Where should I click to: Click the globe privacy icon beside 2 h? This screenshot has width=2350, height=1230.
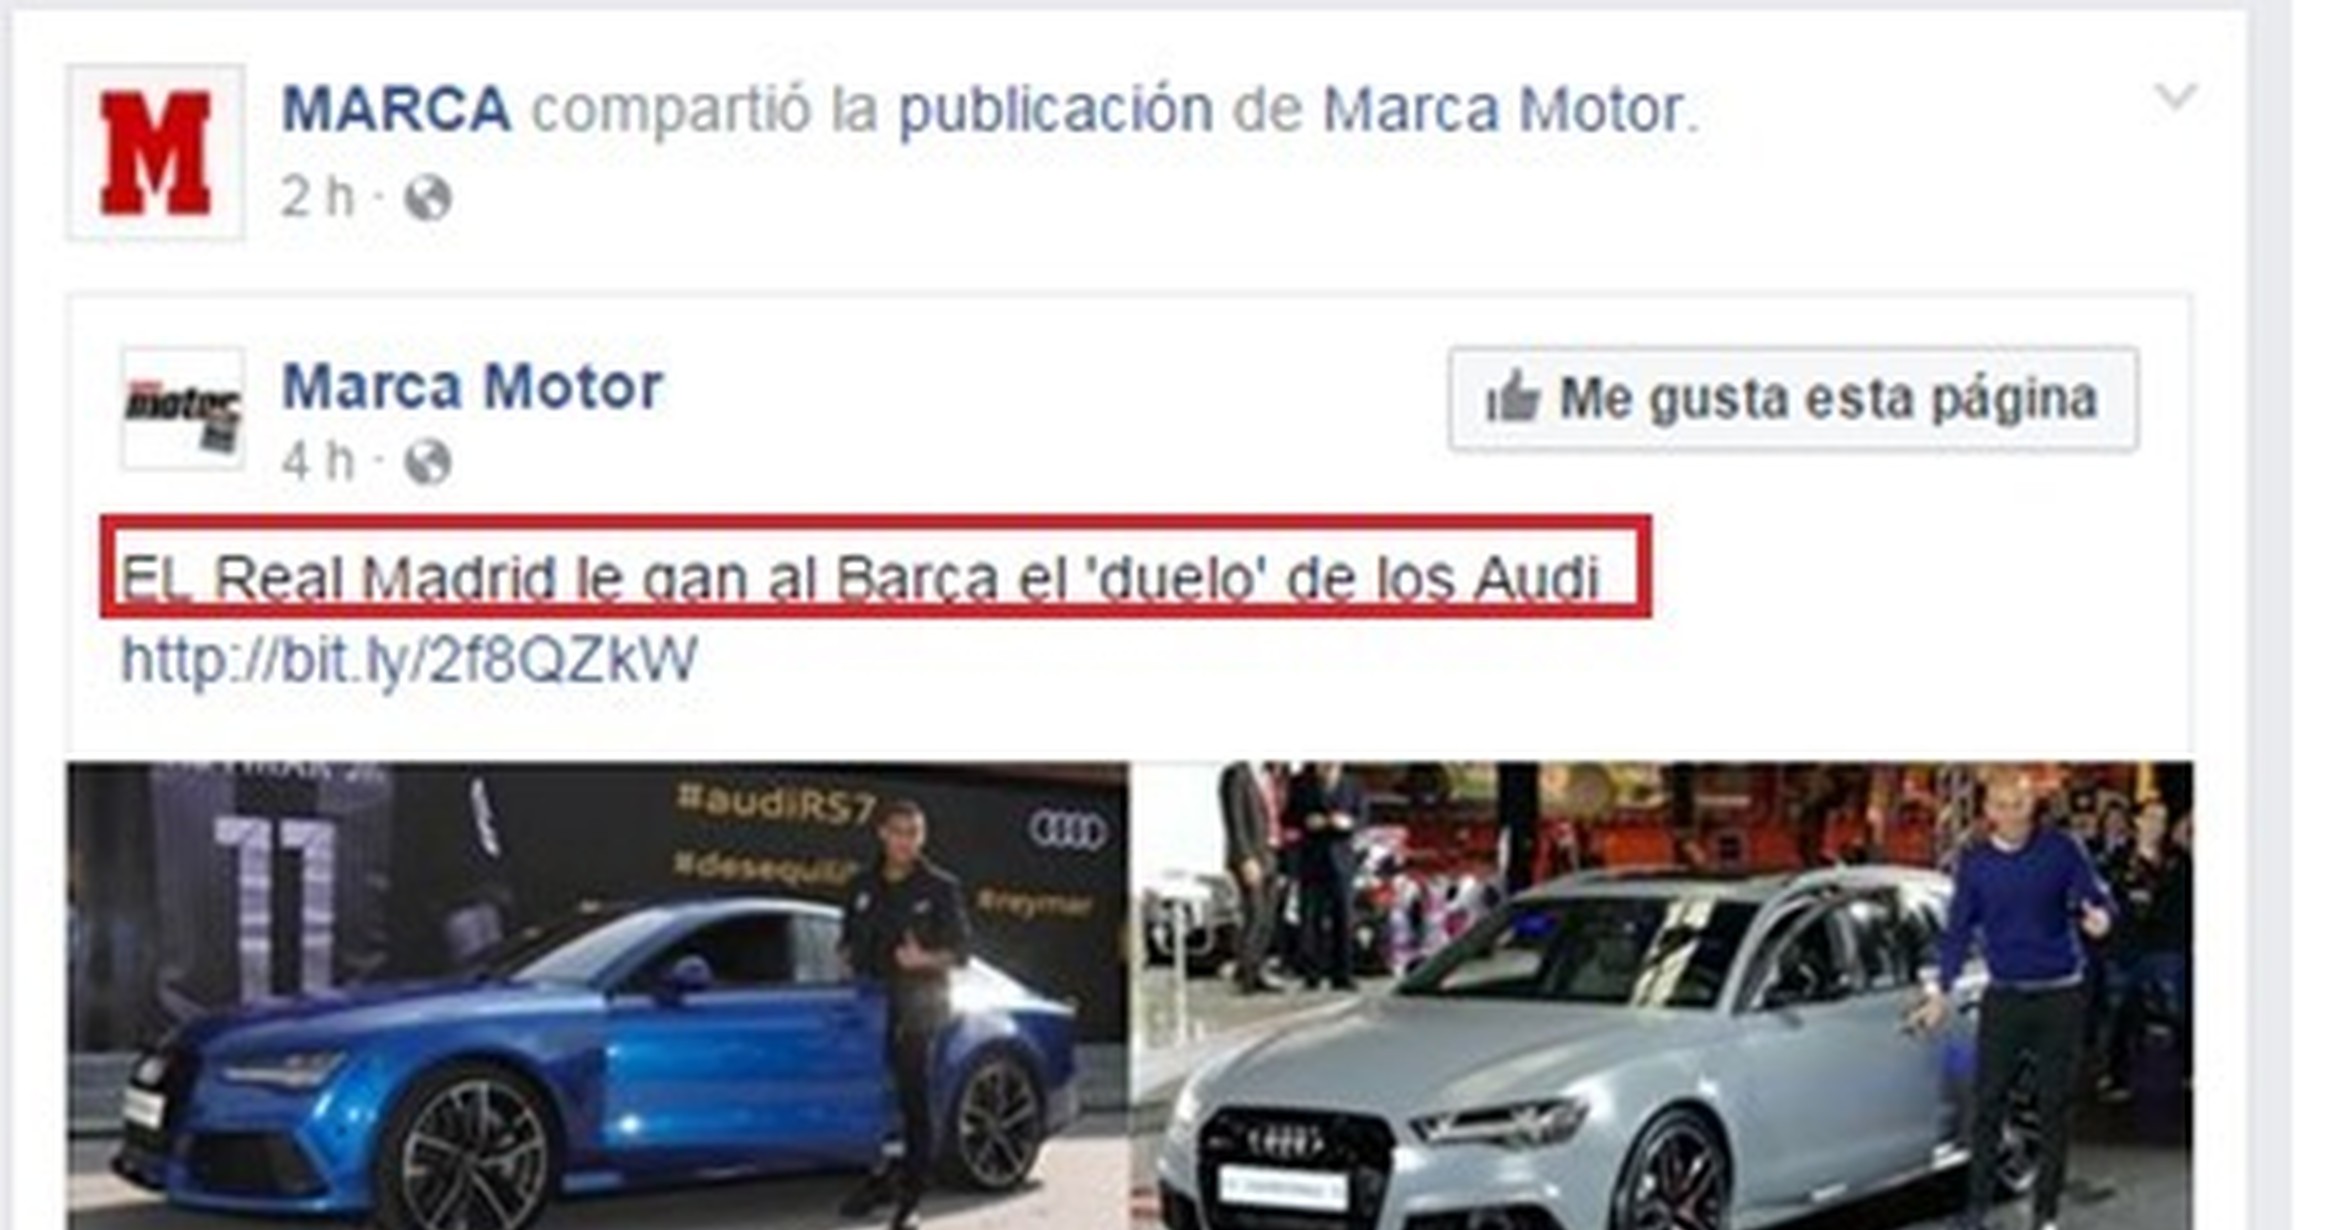coord(428,198)
